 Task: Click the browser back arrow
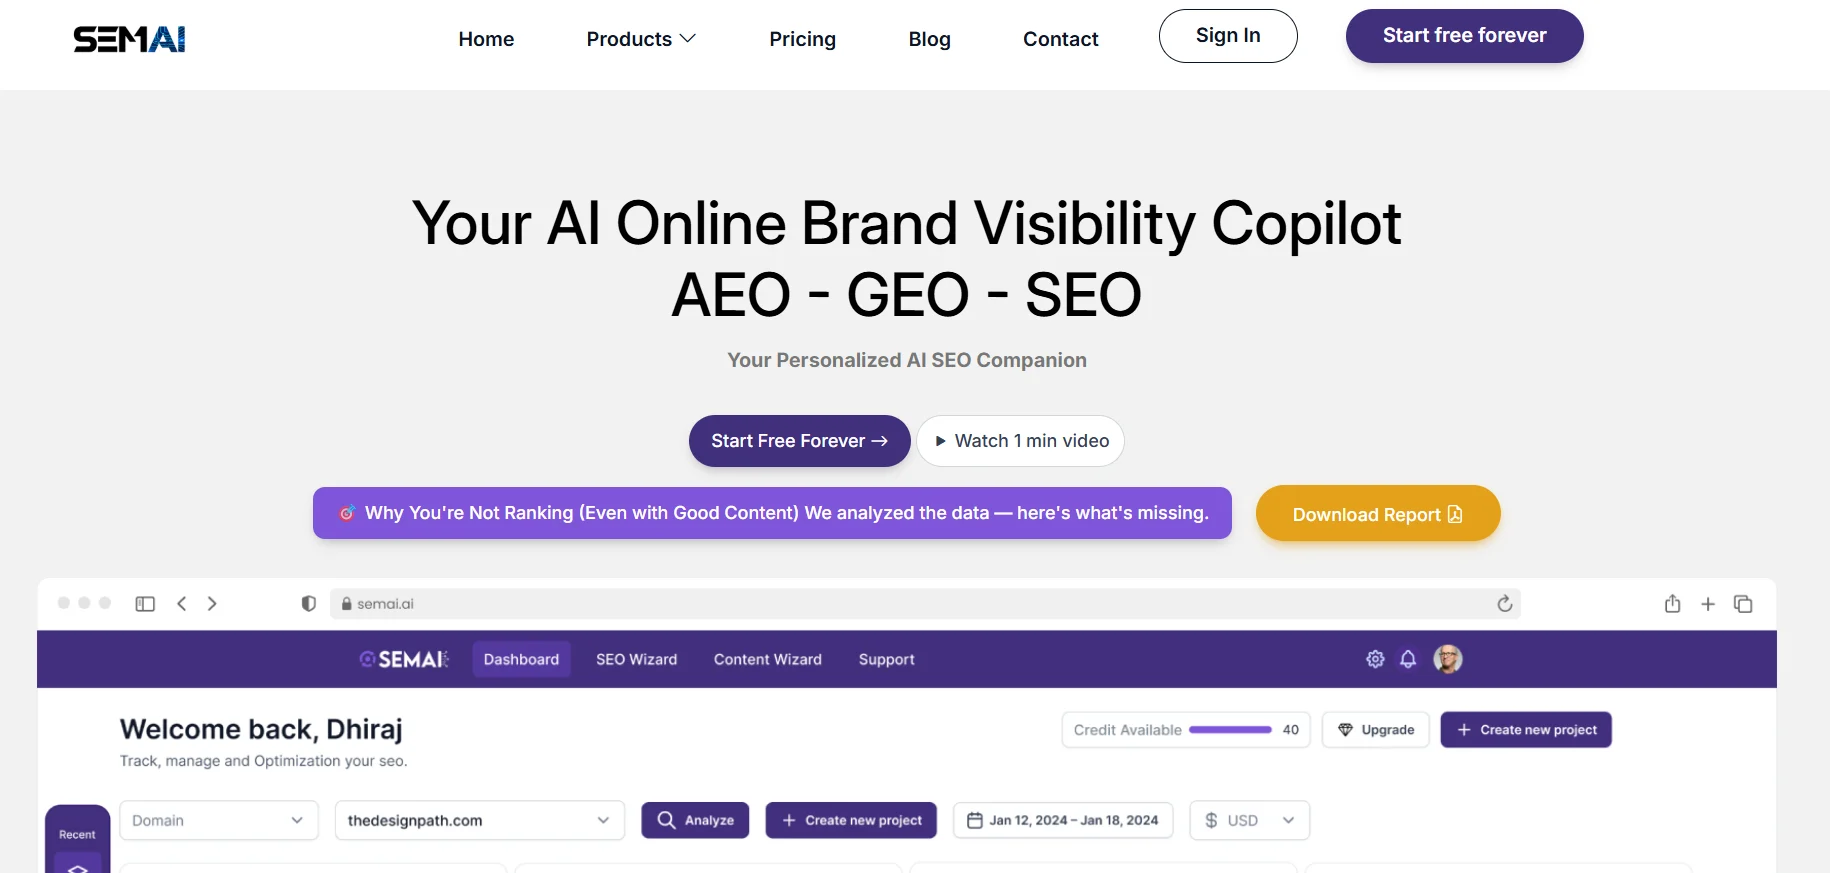181,604
